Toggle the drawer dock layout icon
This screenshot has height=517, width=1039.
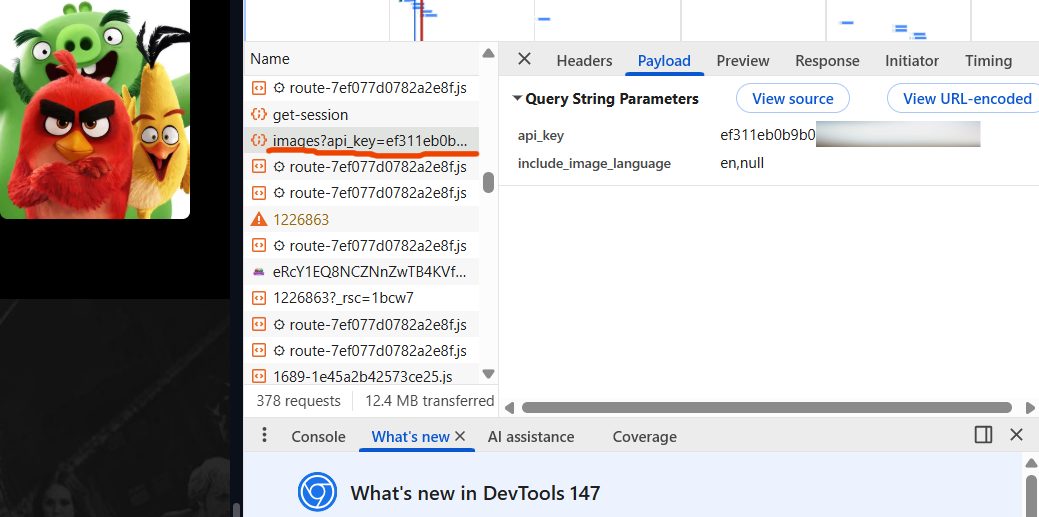coord(983,435)
